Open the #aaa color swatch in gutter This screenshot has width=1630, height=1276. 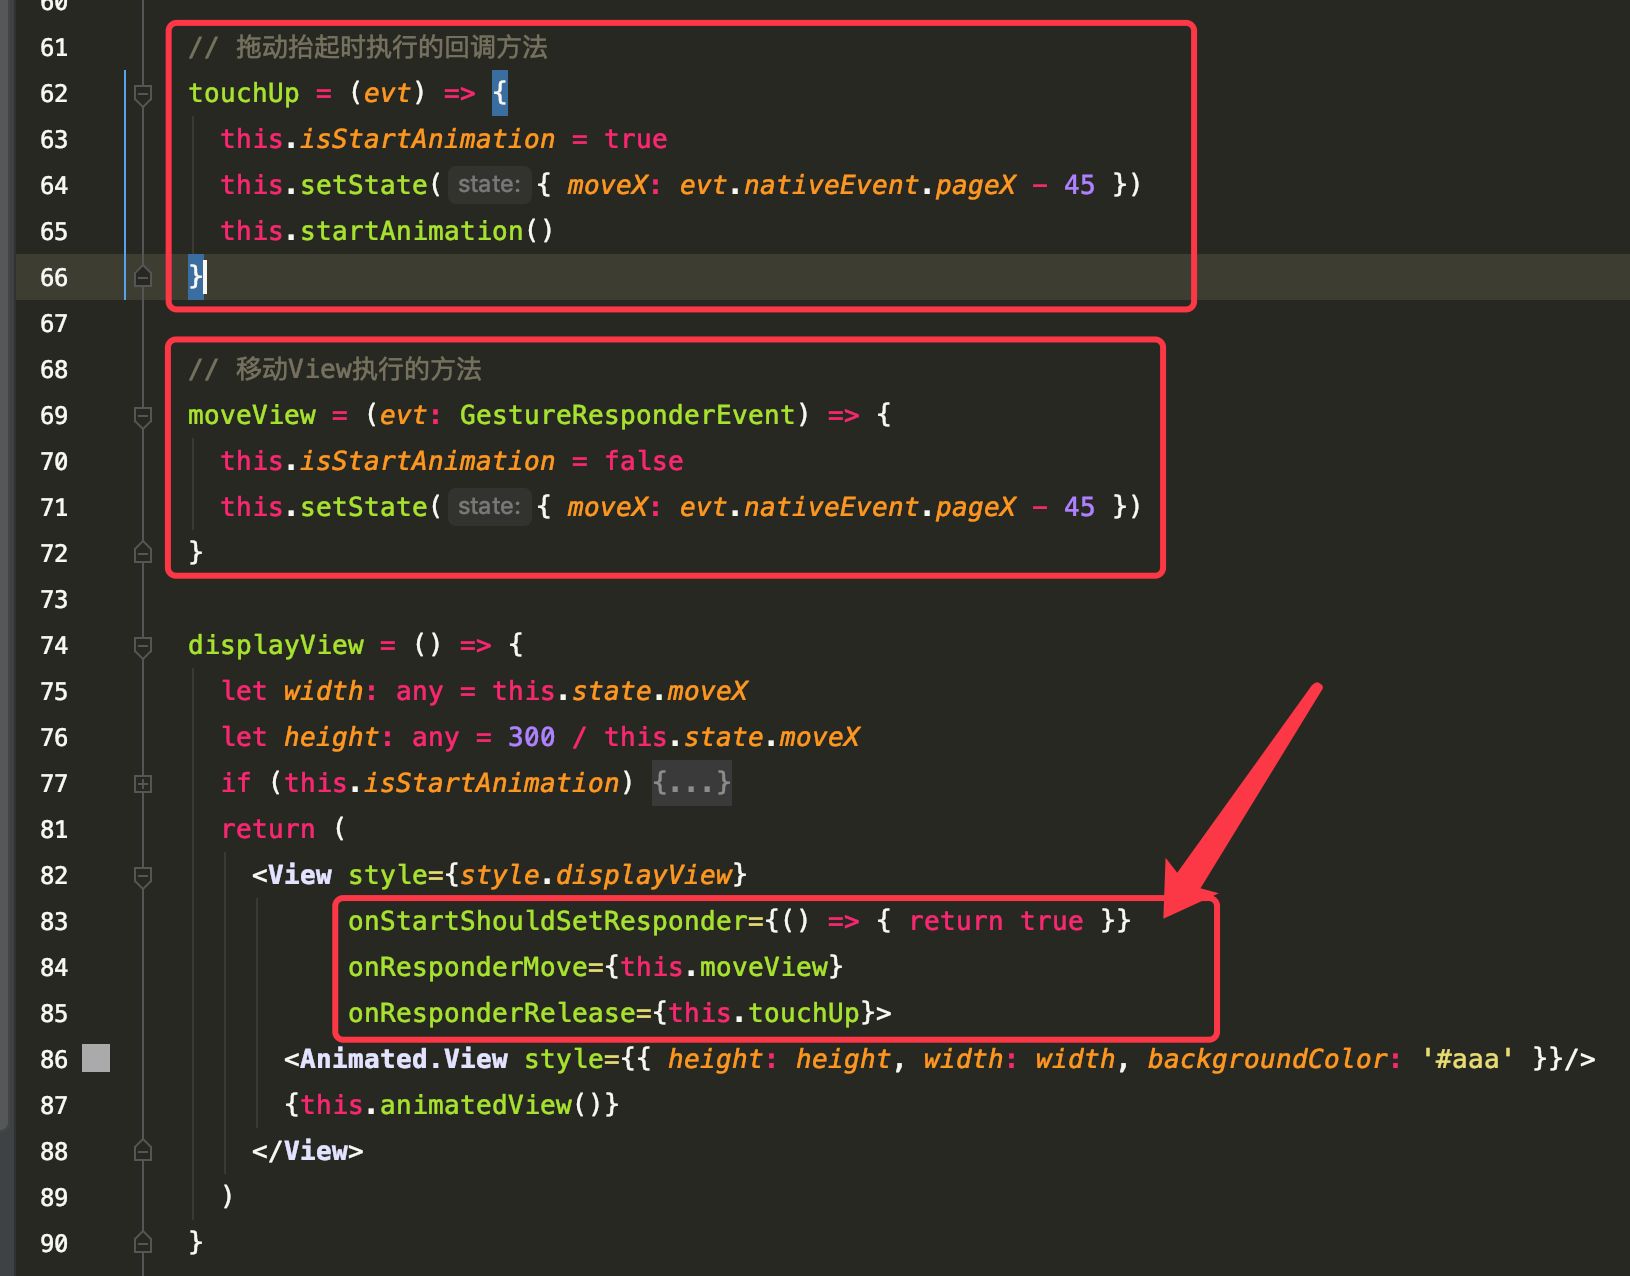pos(96,1058)
